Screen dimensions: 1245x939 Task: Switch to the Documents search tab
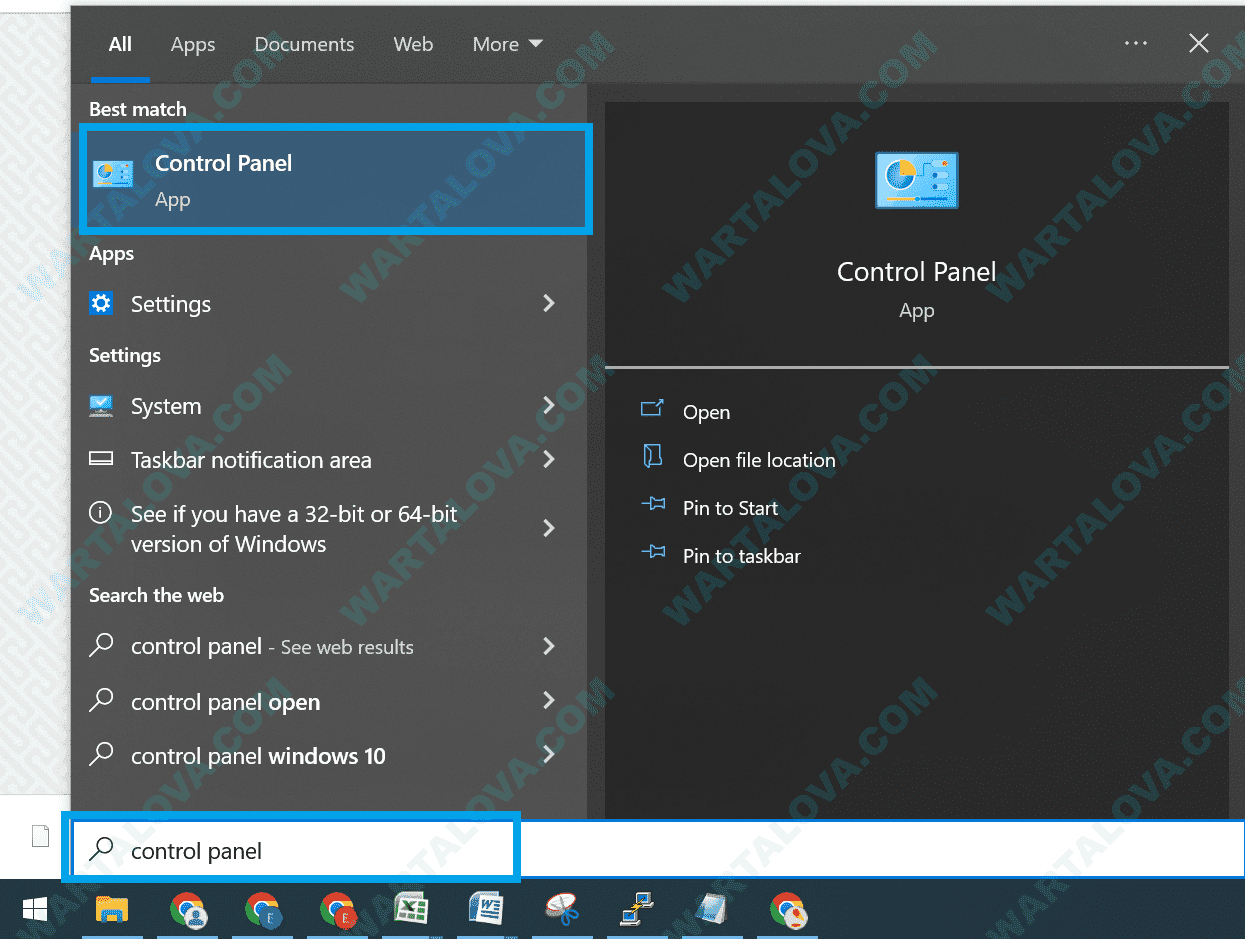point(304,44)
